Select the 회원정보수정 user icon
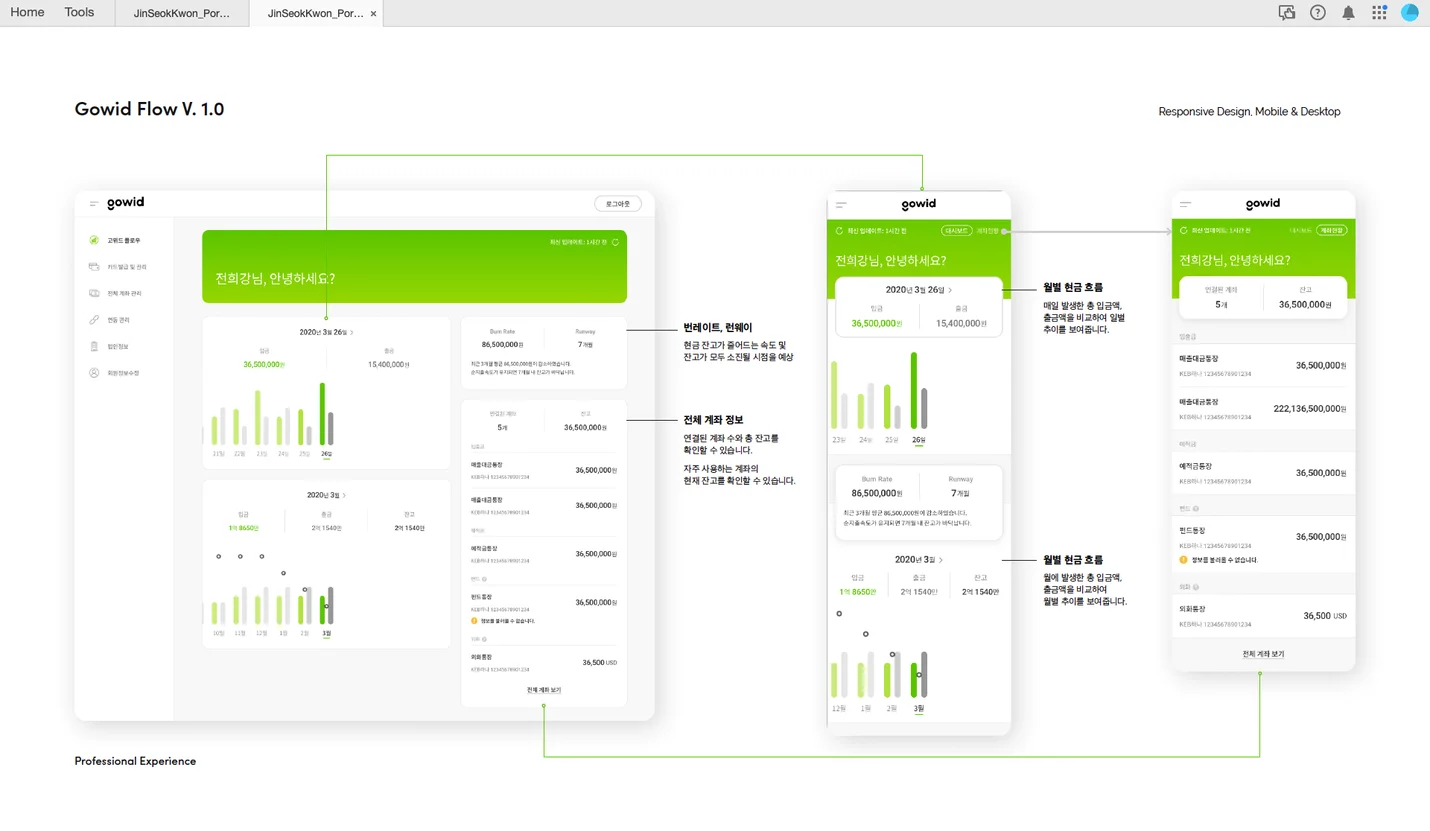 click(x=93, y=373)
